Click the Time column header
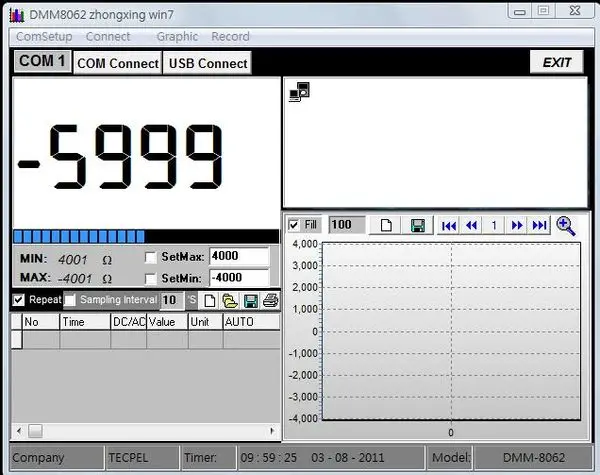Viewport: 600px width, 475px height. 85,322
